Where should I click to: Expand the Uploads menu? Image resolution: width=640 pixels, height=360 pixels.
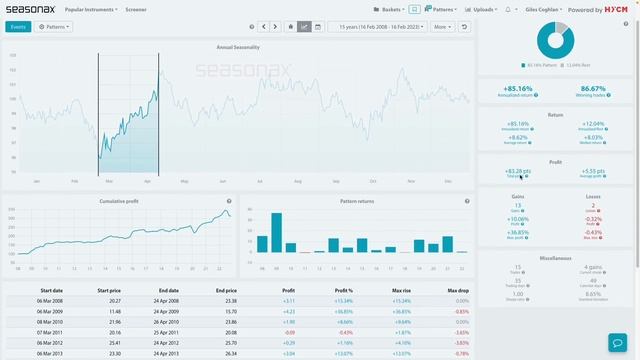481,9
